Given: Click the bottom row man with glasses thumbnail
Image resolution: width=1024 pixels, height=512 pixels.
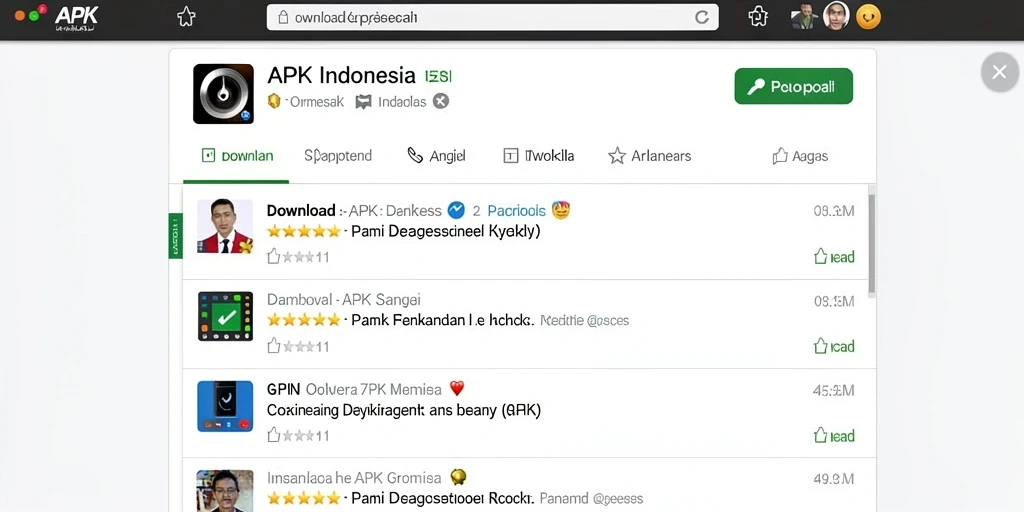Looking at the screenshot, I should pos(225,490).
